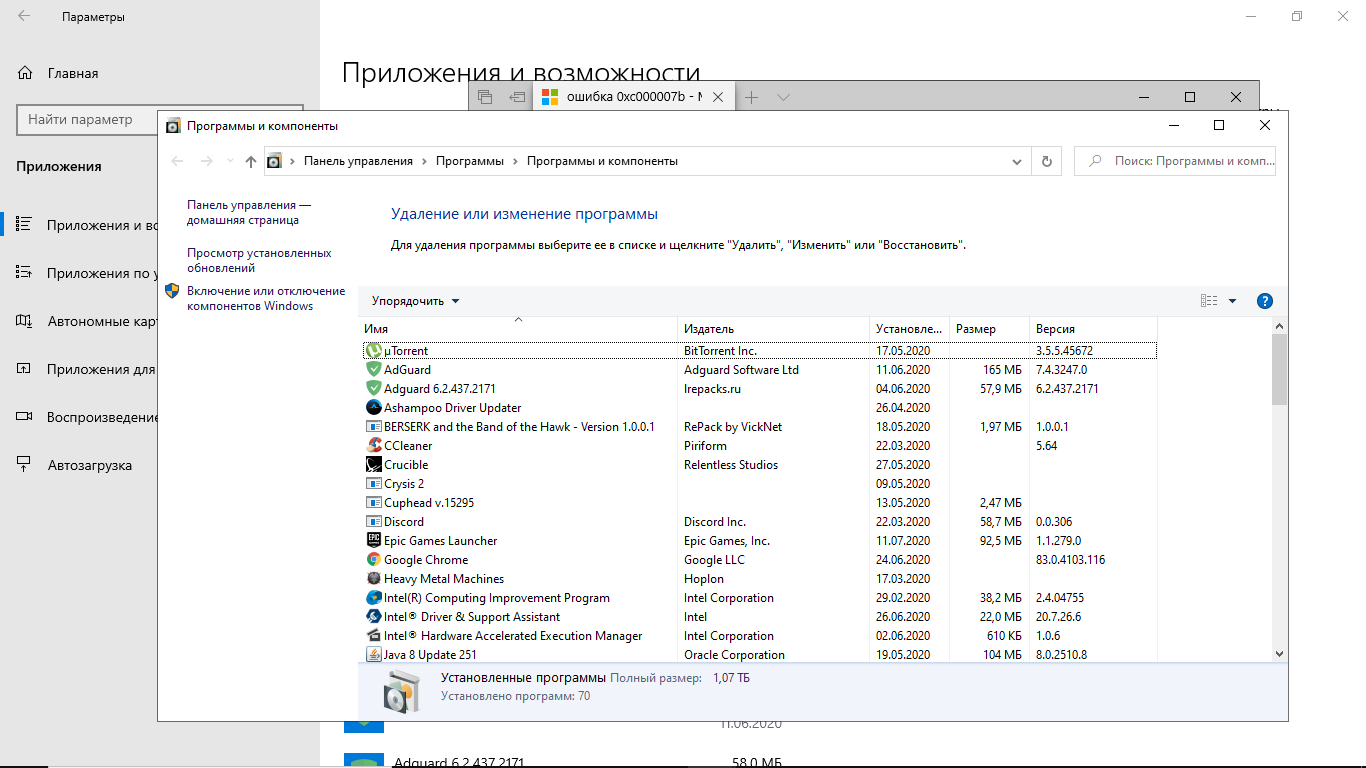
Task: Open help with the question mark icon
Action: pyautogui.click(x=1264, y=301)
